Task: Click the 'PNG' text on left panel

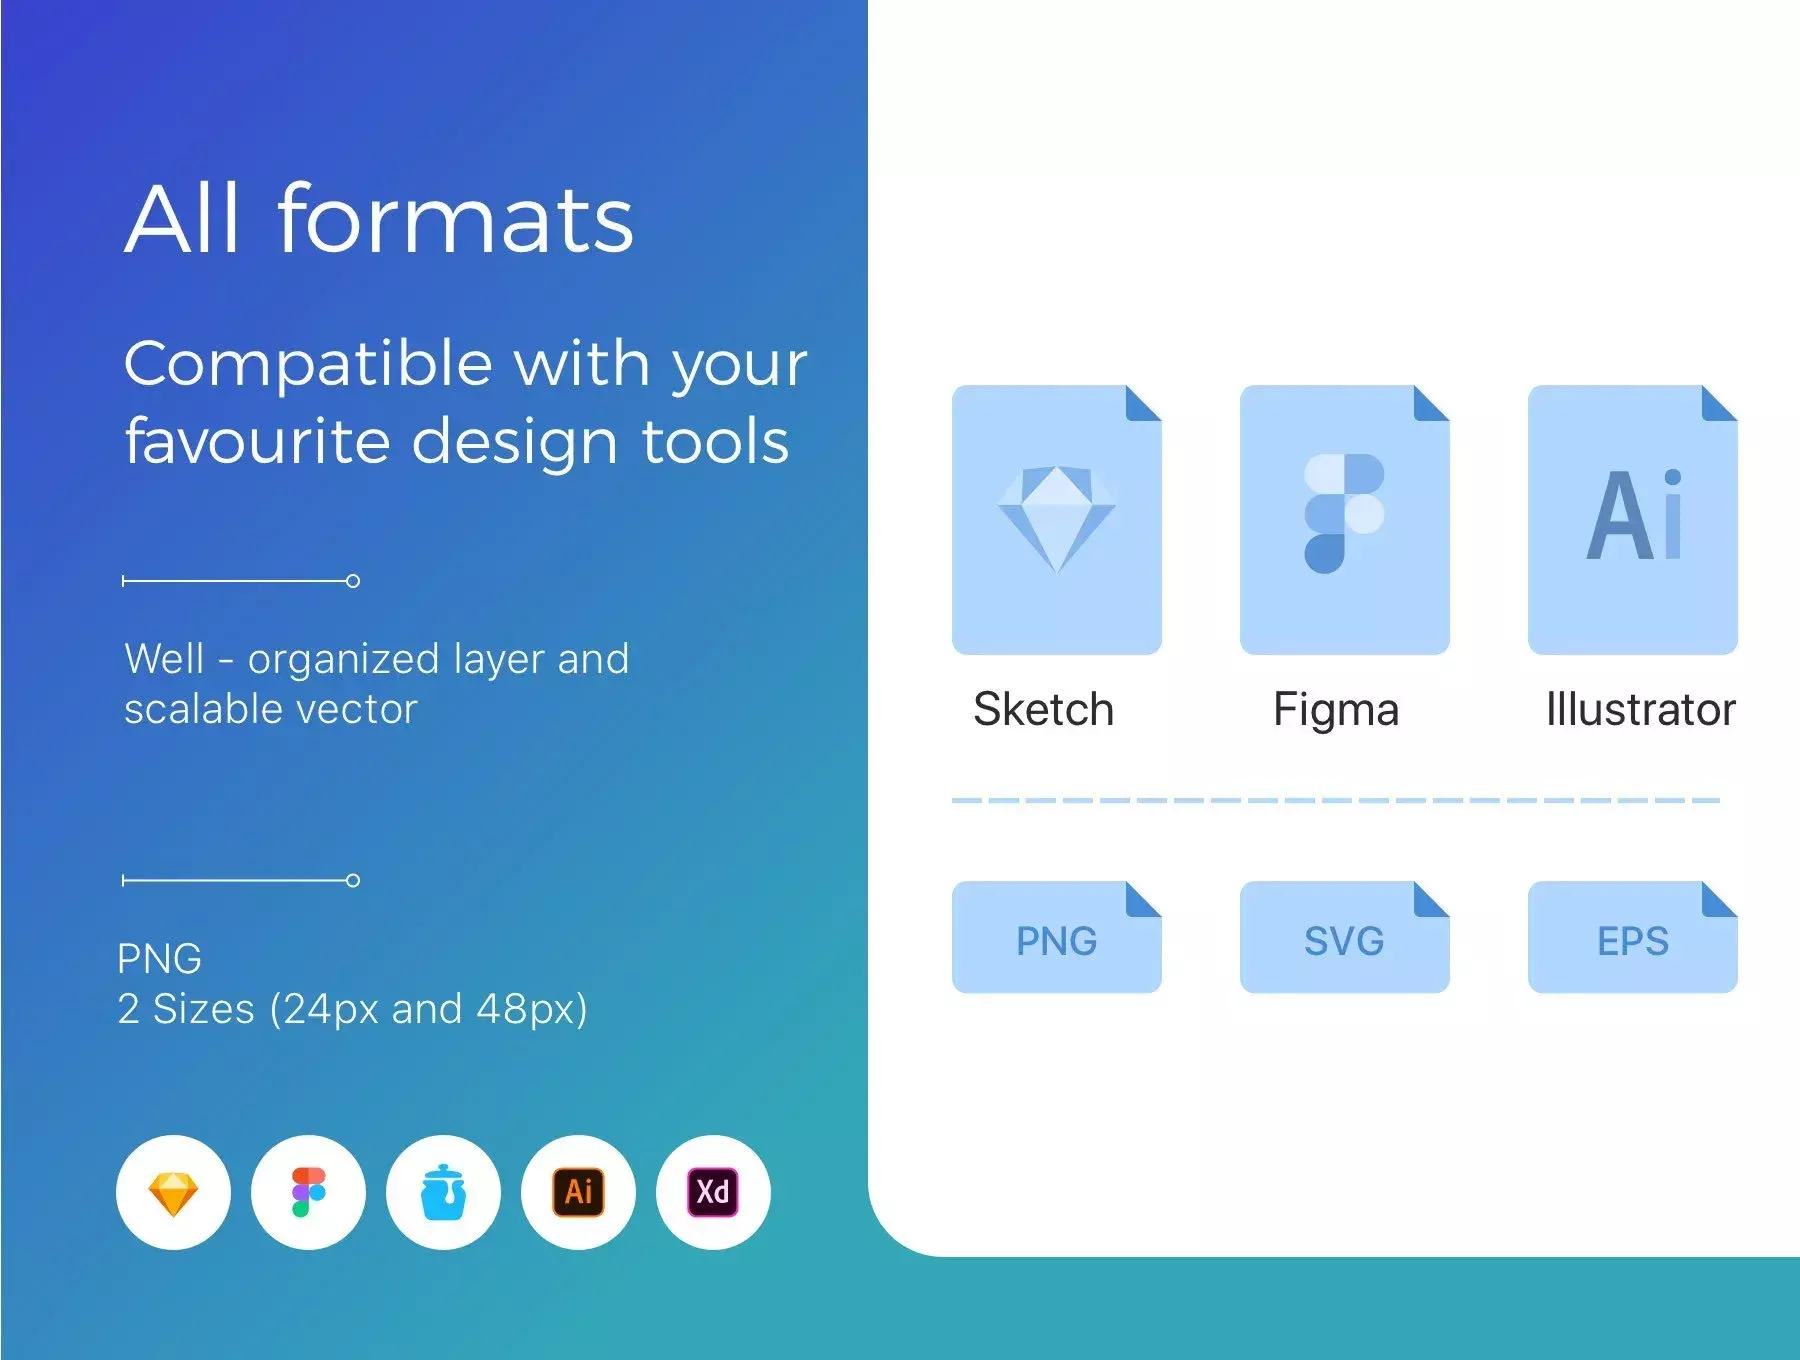Action: (x=160, y=959)
